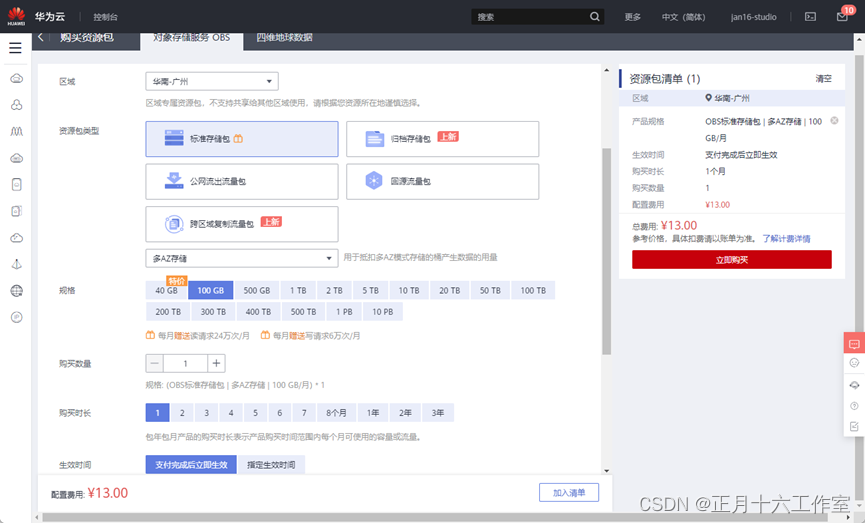Choose the 100 TB specification

coord(533,290)
